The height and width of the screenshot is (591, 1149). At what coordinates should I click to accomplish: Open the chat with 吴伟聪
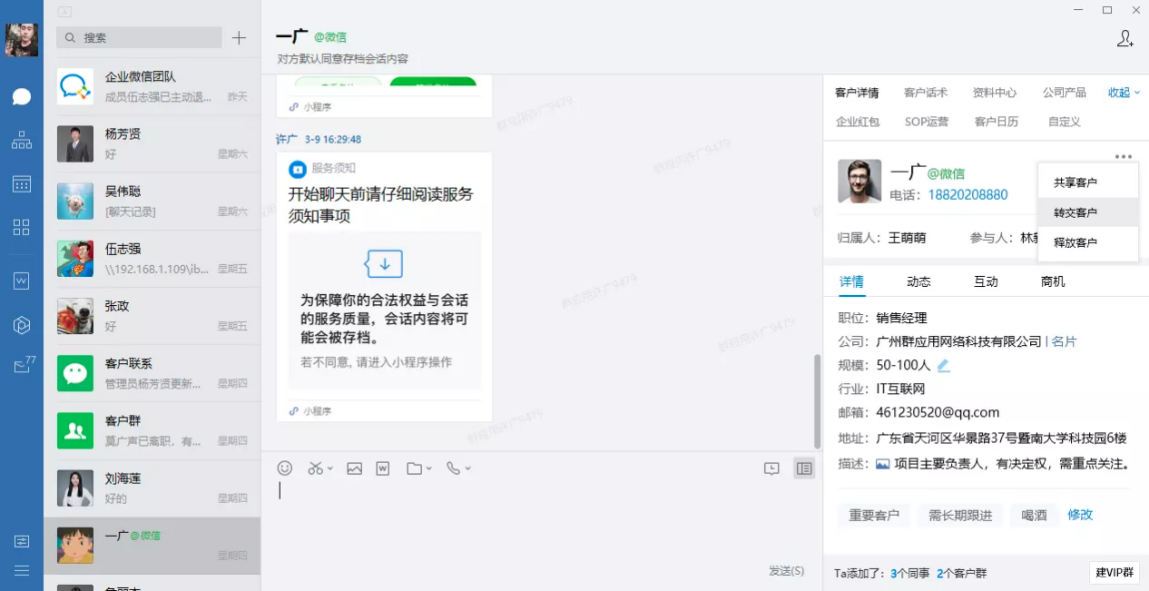click(152, 201)
